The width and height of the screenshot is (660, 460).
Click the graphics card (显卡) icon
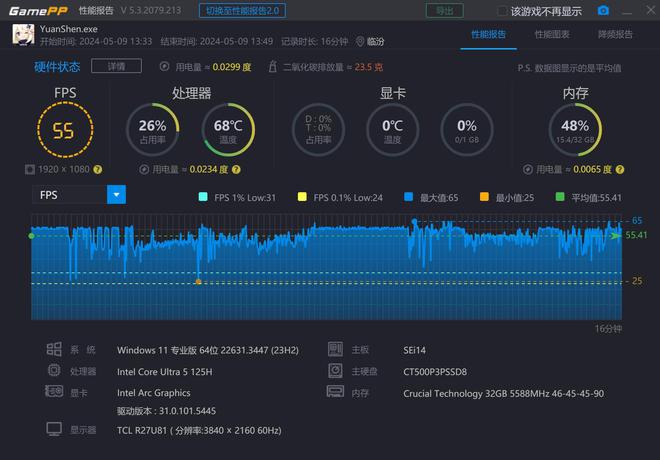click(x=54, y=391)
